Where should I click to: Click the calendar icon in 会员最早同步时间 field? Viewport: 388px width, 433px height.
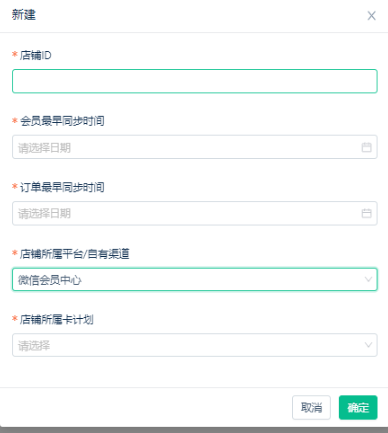tap(366, 147)
